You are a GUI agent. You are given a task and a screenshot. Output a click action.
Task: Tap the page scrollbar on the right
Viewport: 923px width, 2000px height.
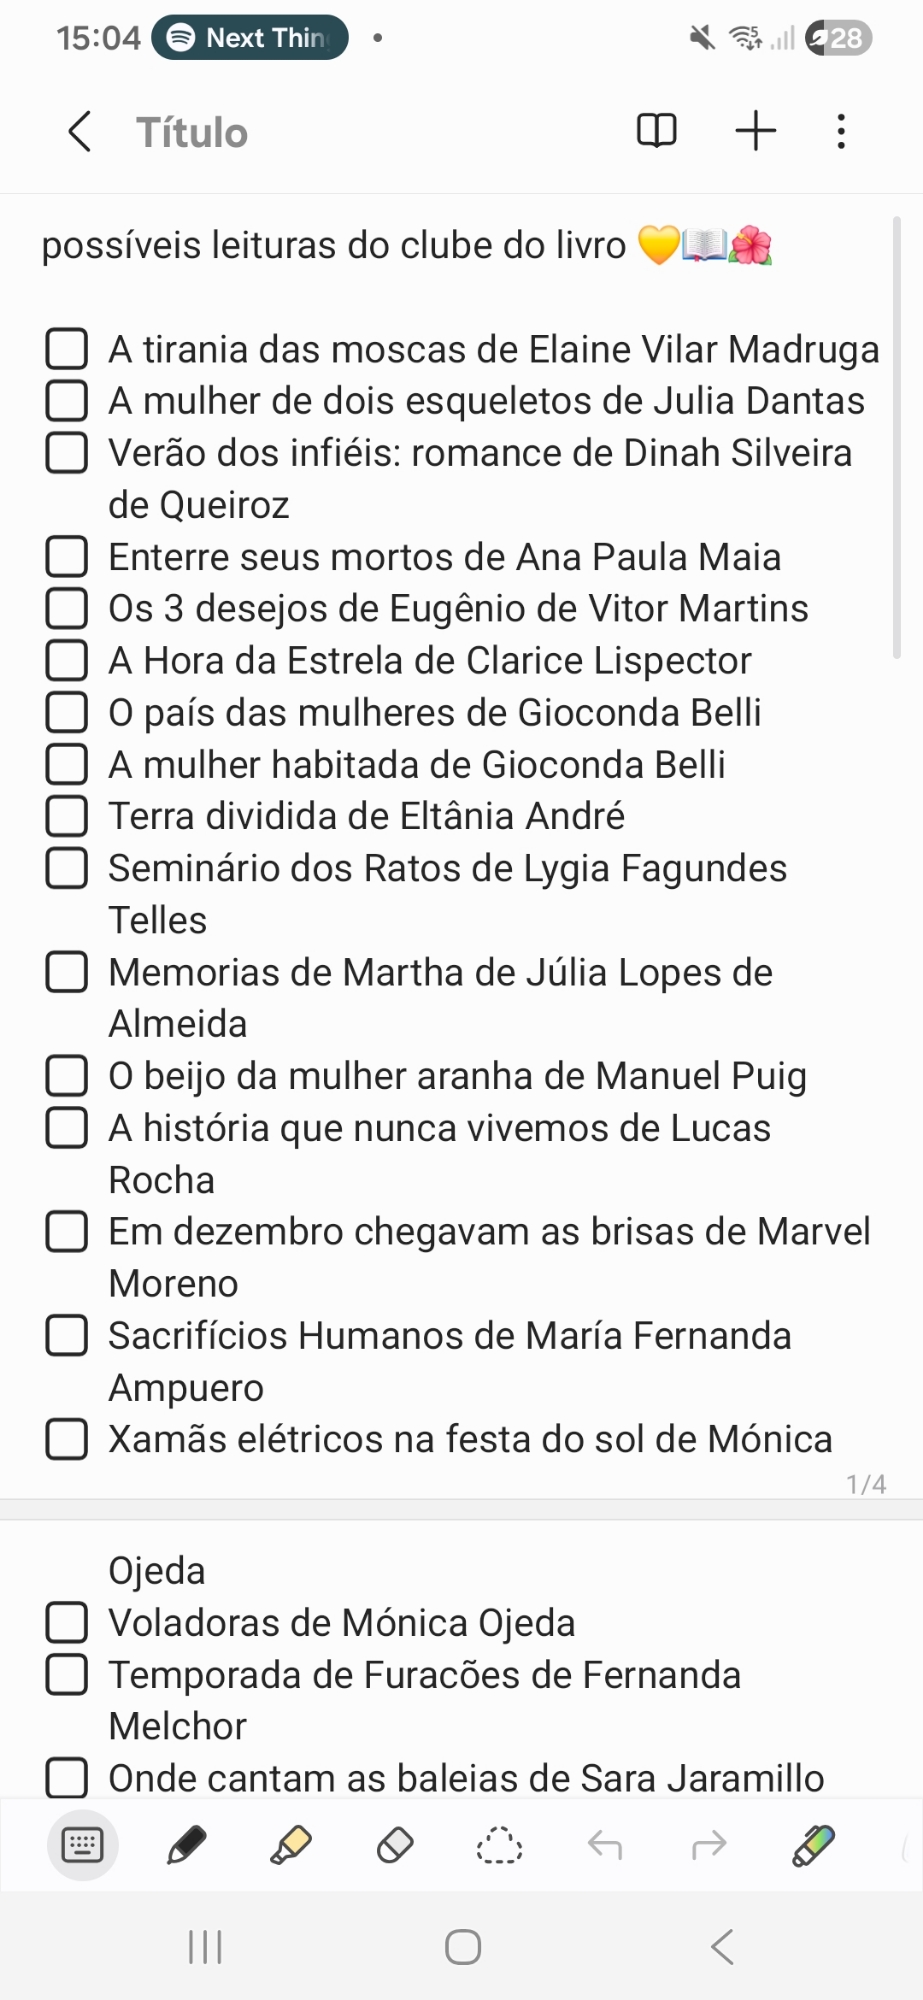tap(897, 440)
